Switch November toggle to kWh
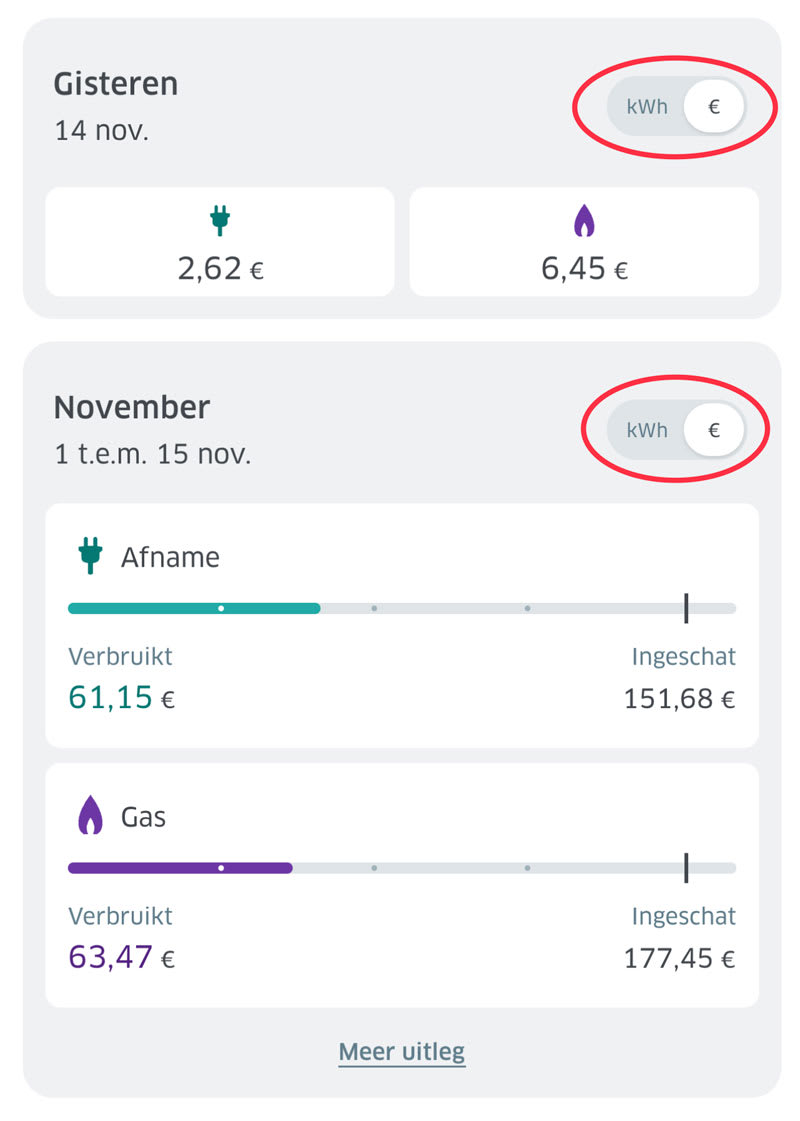Image resolution: width=800 pixels, height=1121 pixels. (647, 430)
